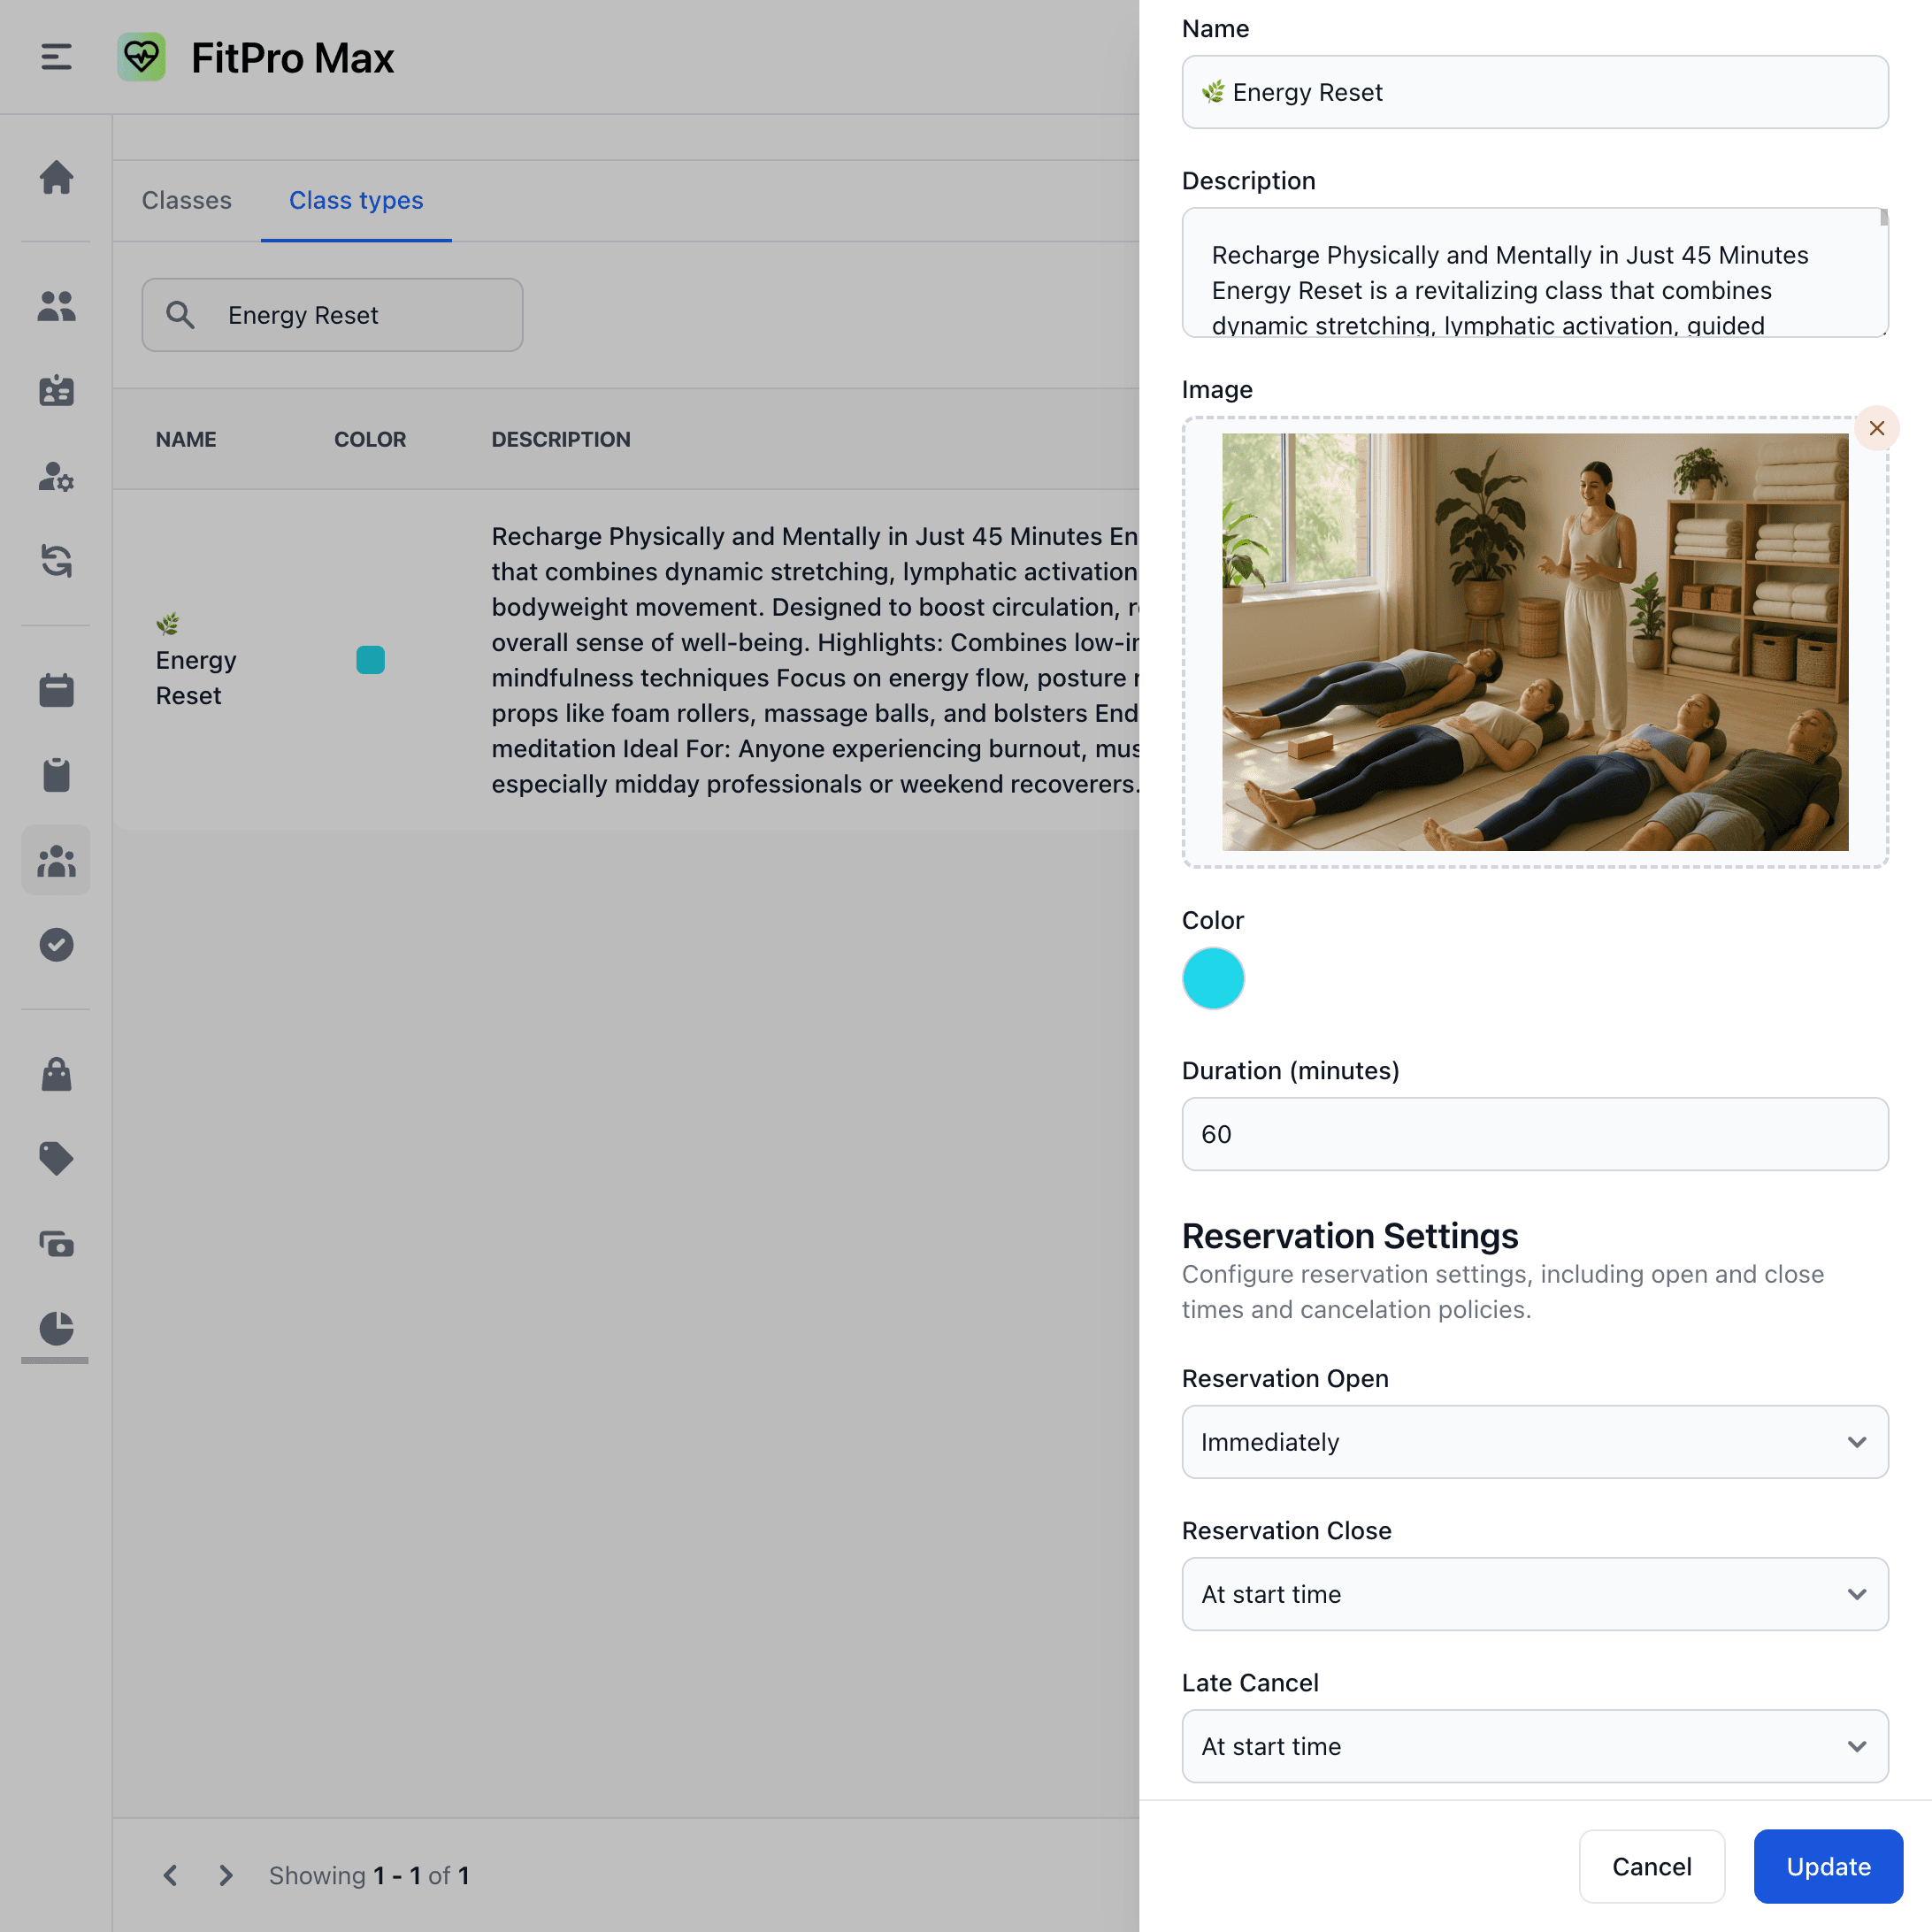1932x1932 pixels.
Task: Expand the Late Cancel dropdown
Action: click(1534, 1746)
